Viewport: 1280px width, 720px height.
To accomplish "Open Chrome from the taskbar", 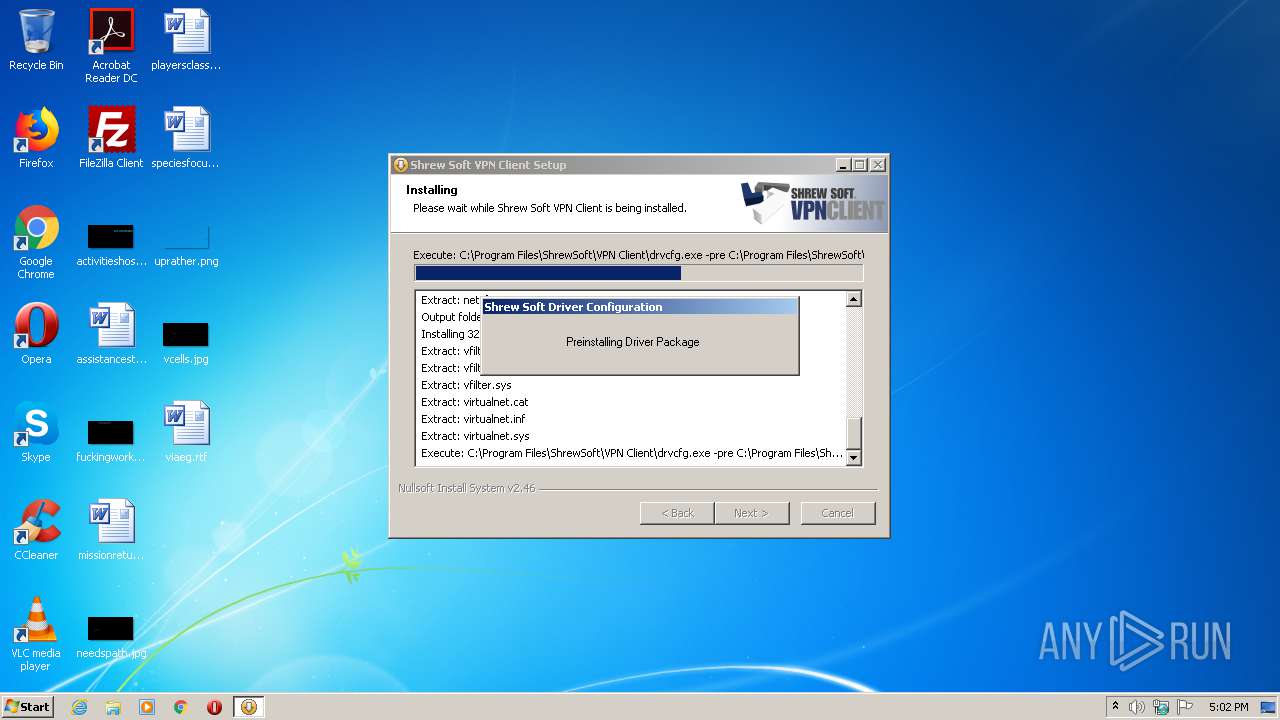I will [181, 707].
